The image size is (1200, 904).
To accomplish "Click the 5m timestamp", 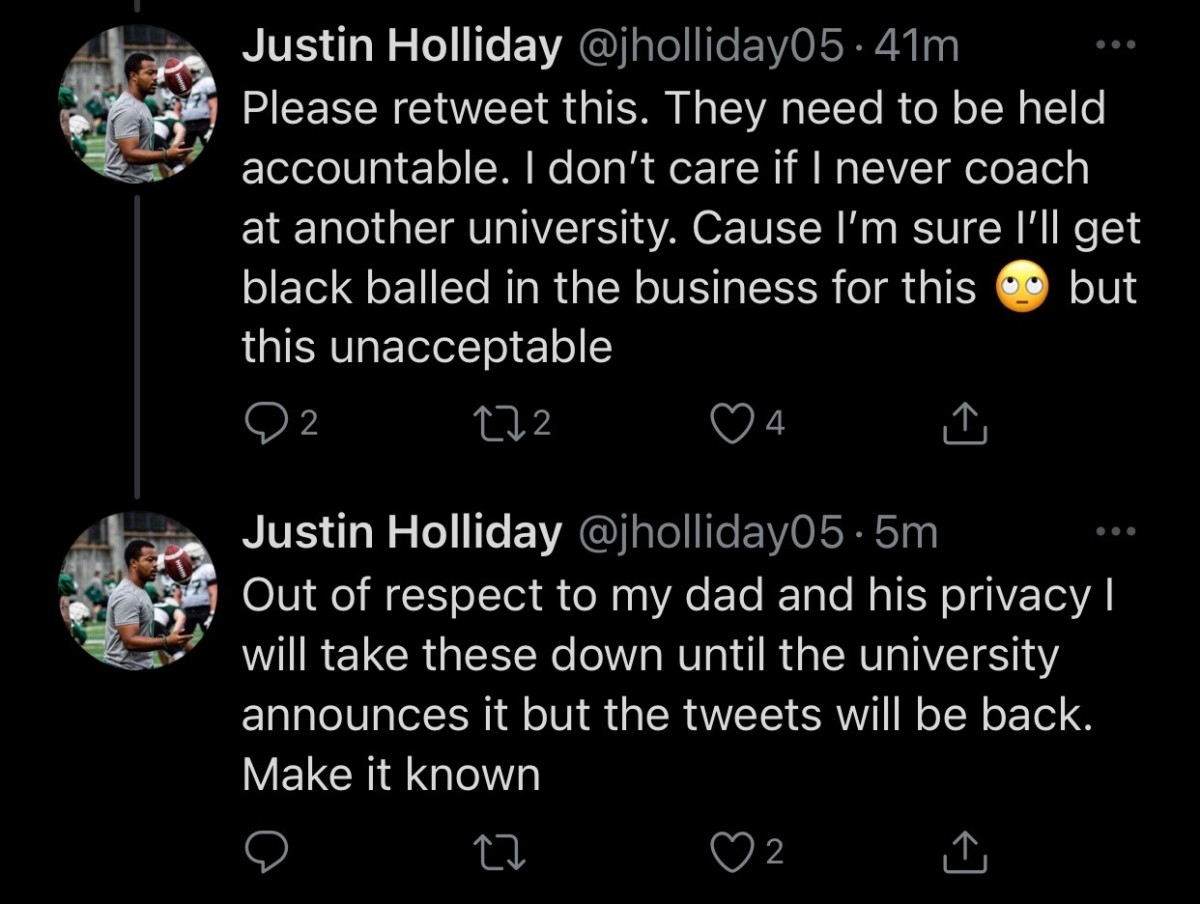I will click(x=906, y=534).
